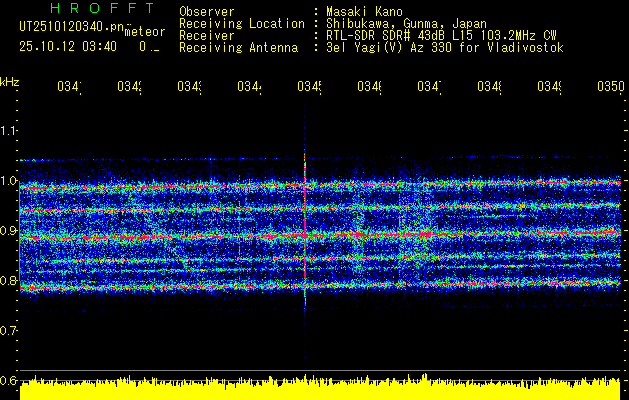629x400 pixels.
Task: Click the 0344 time marker
Action: point(249,87)
